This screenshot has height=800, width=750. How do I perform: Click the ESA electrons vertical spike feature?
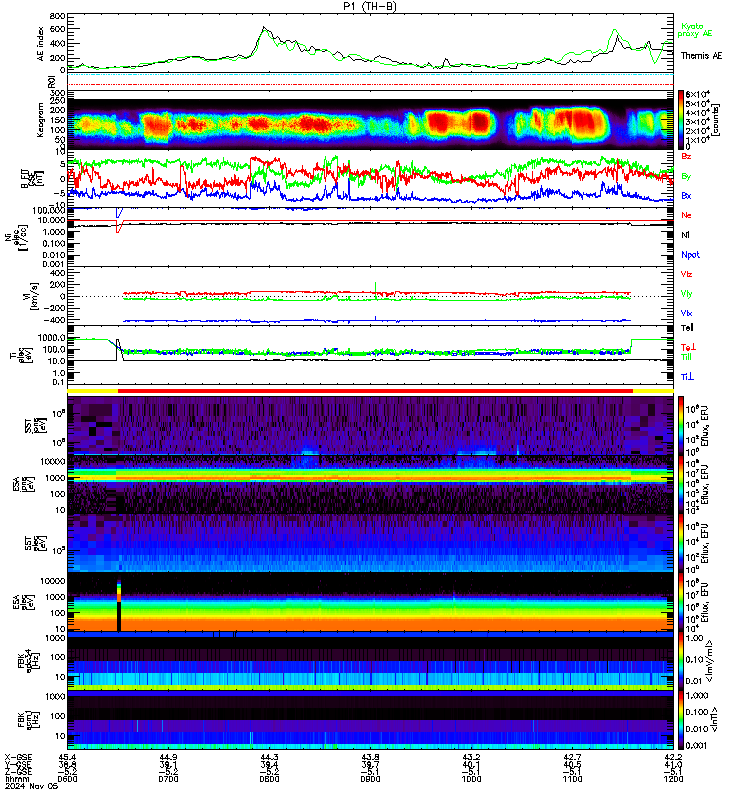[x=119, y=606]
